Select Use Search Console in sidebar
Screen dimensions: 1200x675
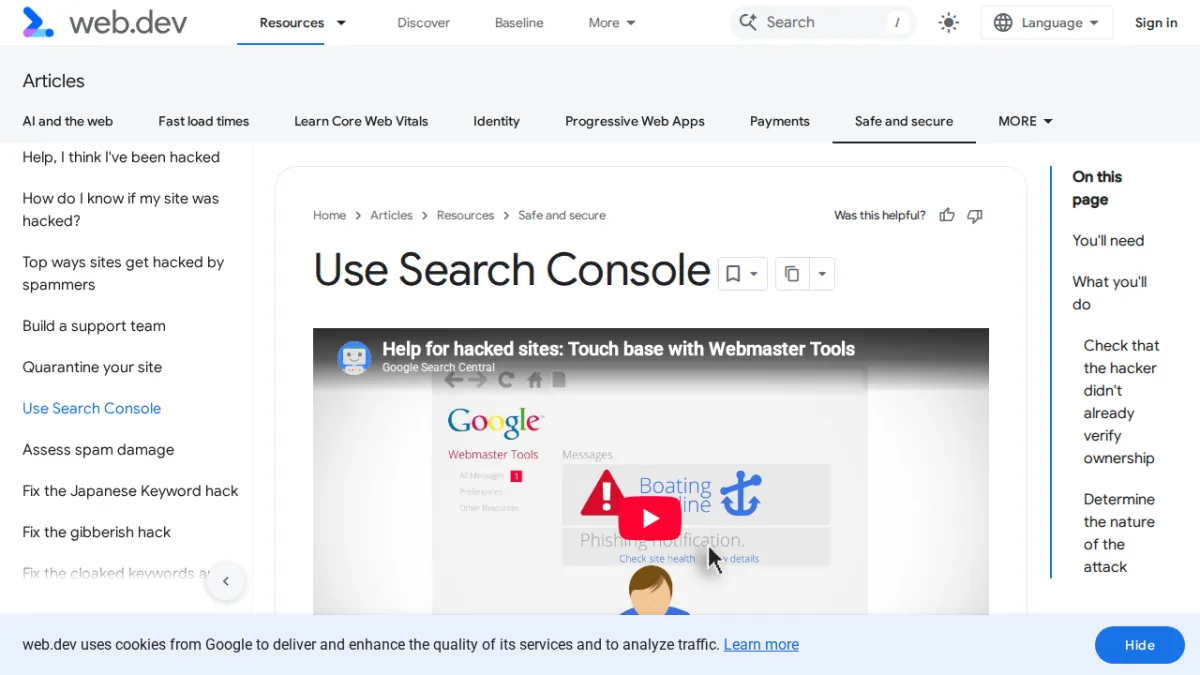tap(91, 408)
